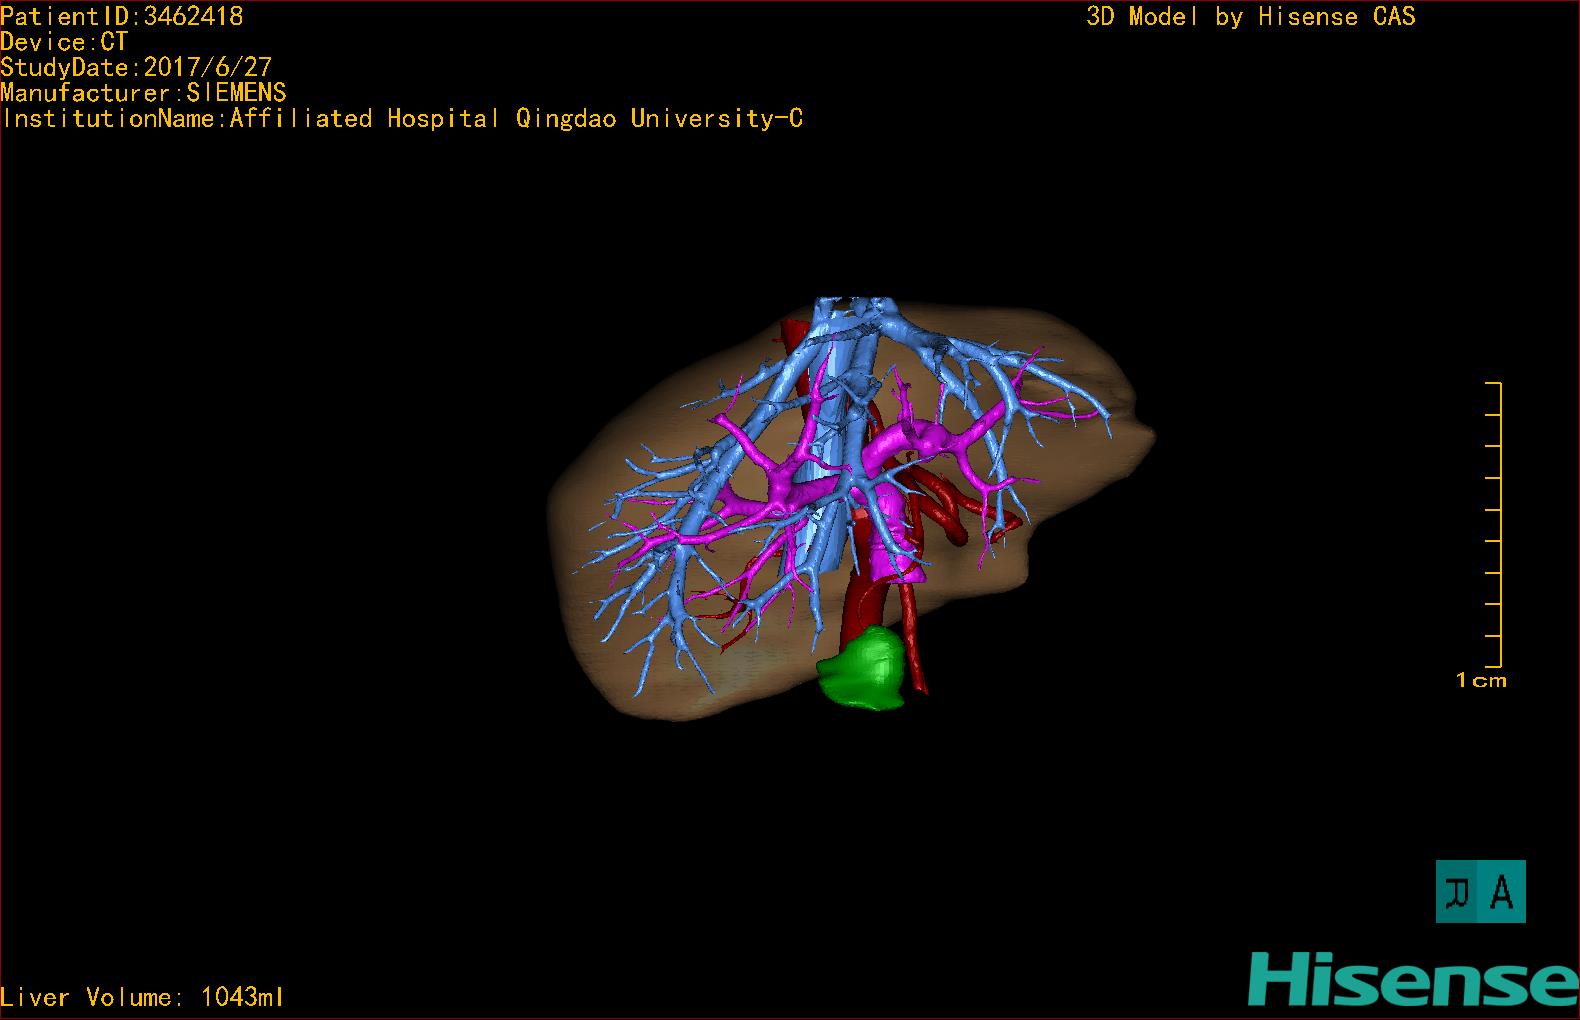Select the green tumor in the model
1580x1020 pixels.
(x=863, y=668)
